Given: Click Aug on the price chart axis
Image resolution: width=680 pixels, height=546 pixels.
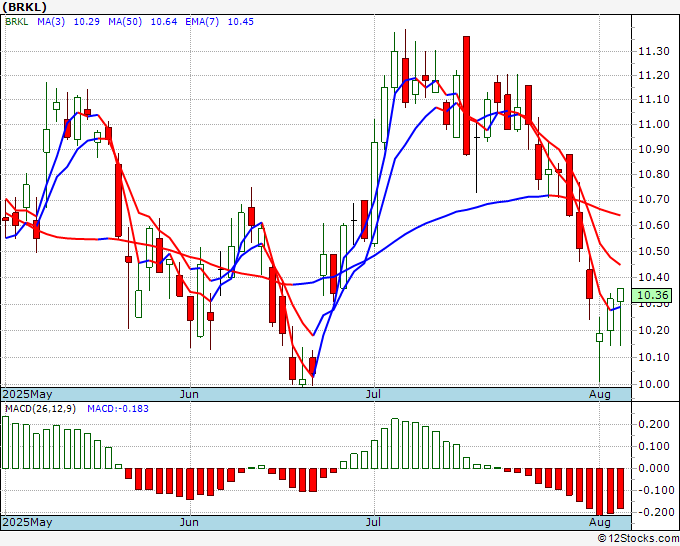Looking at the screenshot, I should click(600, 394).
